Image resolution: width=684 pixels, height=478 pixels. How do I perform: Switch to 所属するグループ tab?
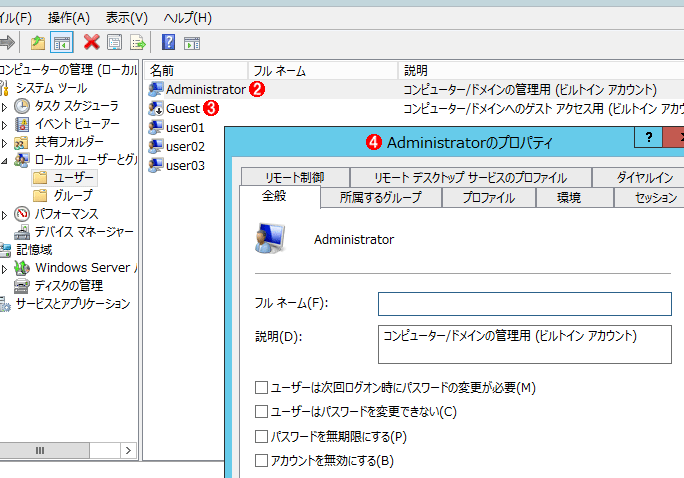380,198
